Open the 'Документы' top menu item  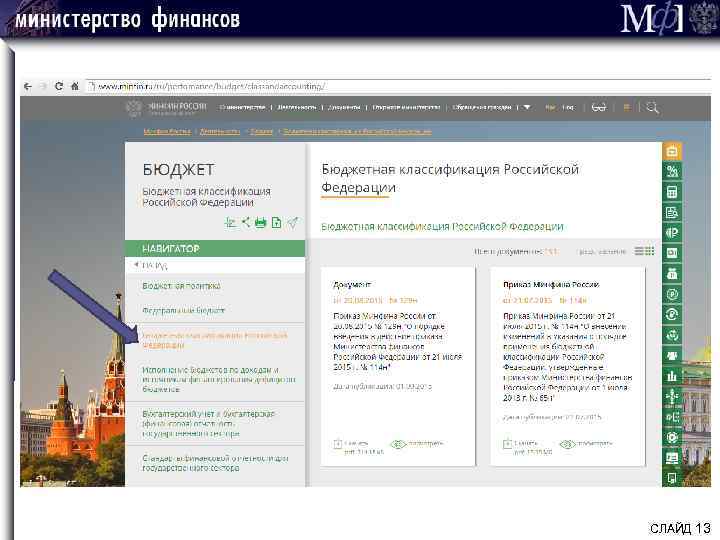(344, 107)
